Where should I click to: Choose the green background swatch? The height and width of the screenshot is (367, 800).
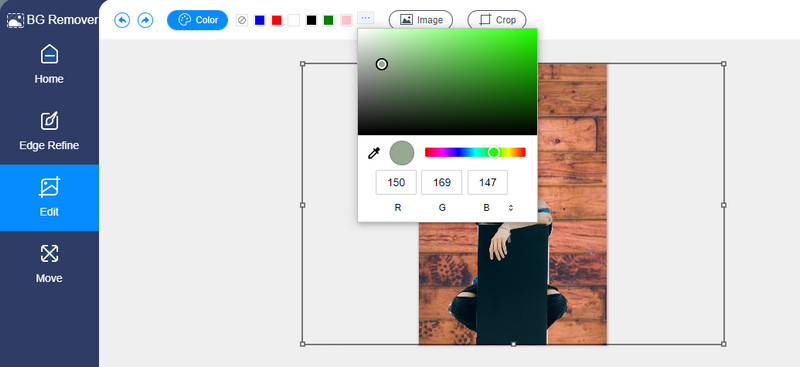click(x=329, y=20)
